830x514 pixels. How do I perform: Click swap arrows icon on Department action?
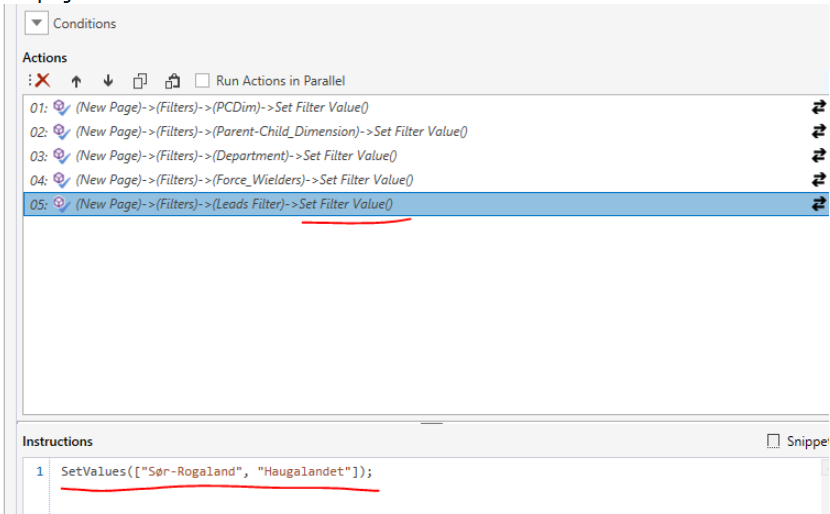coord(818,155)
